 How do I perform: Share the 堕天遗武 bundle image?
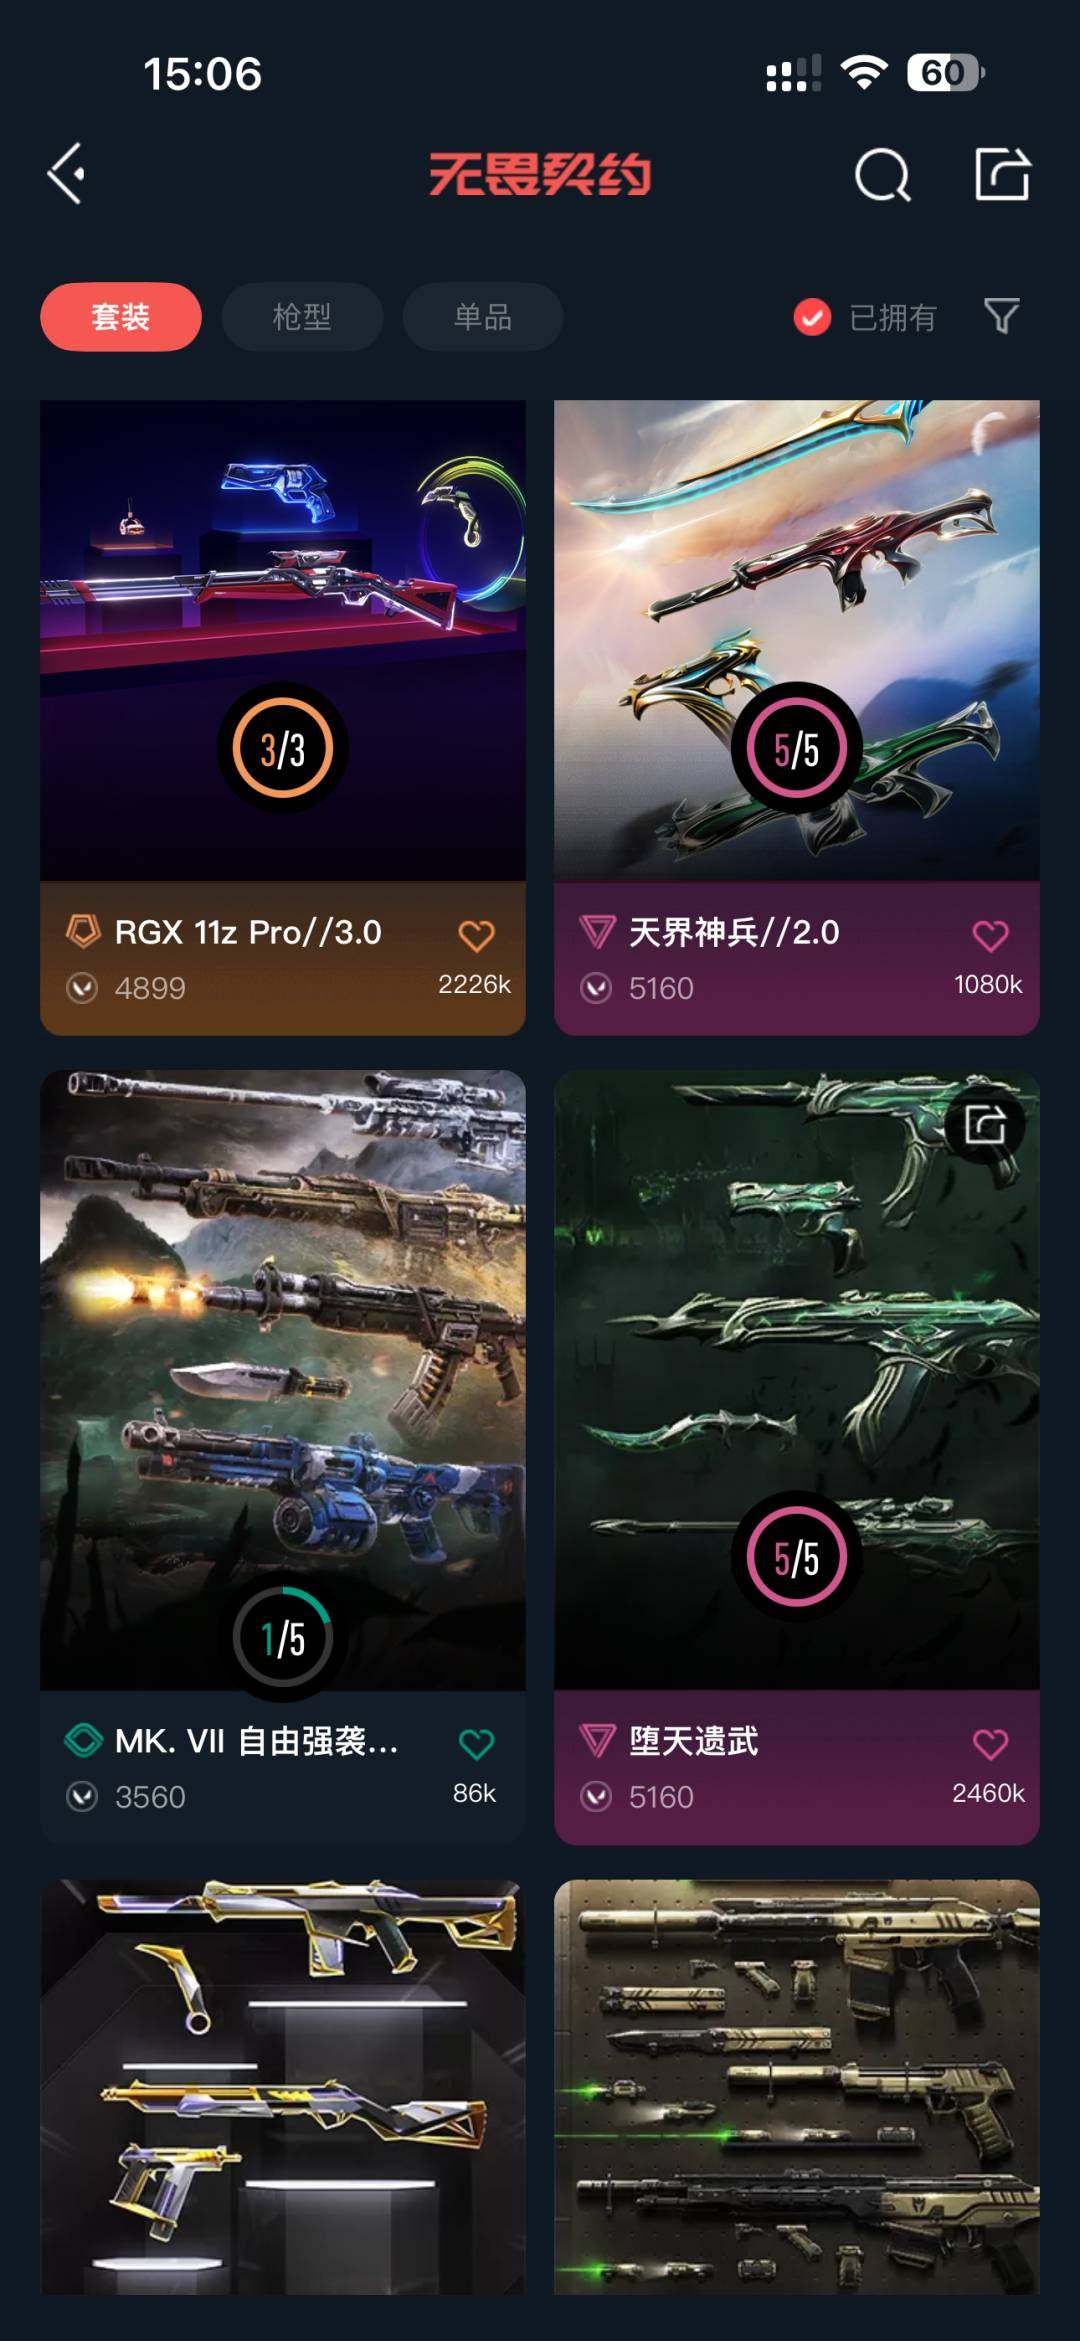[985, 1125]
